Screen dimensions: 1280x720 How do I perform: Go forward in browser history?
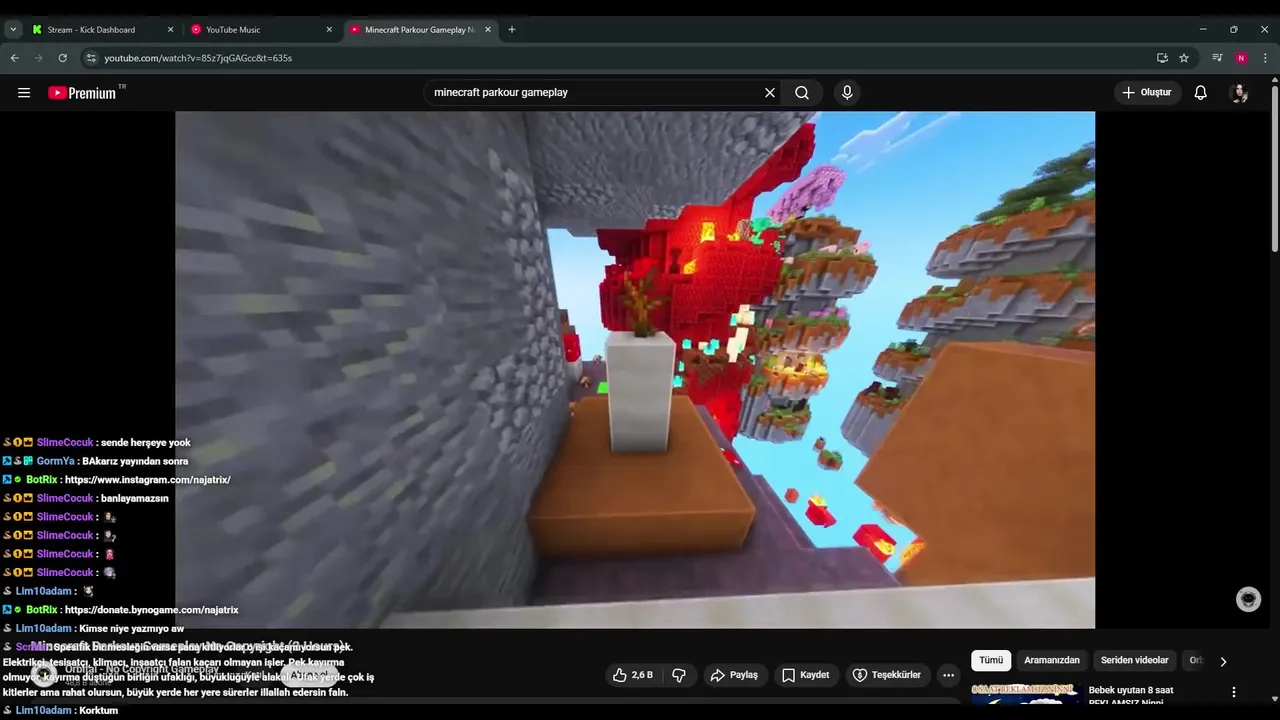pos(39,58)
